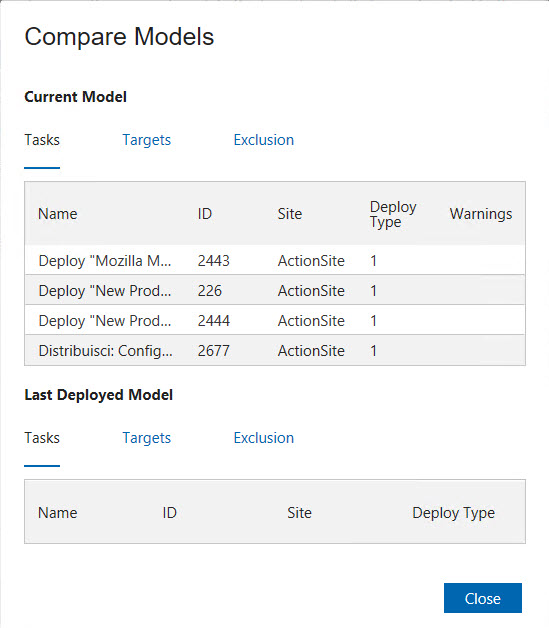The image size is (549, 628).
Task: Click Deploy Type header in Last Deployed Model table
Action: [x=453, y=513]
